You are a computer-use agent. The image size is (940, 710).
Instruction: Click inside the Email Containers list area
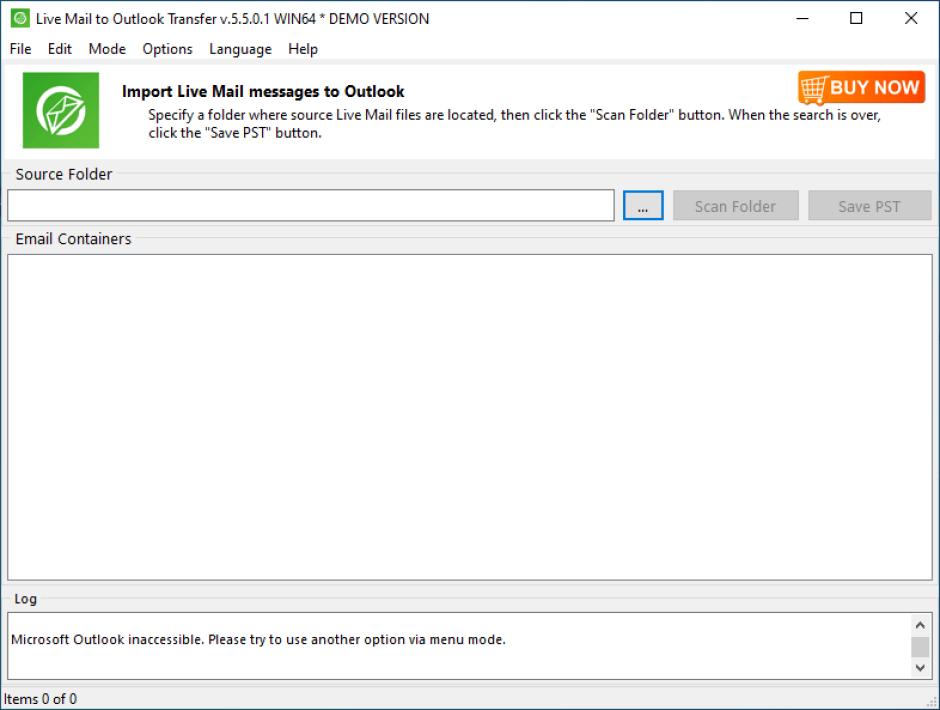470,417
